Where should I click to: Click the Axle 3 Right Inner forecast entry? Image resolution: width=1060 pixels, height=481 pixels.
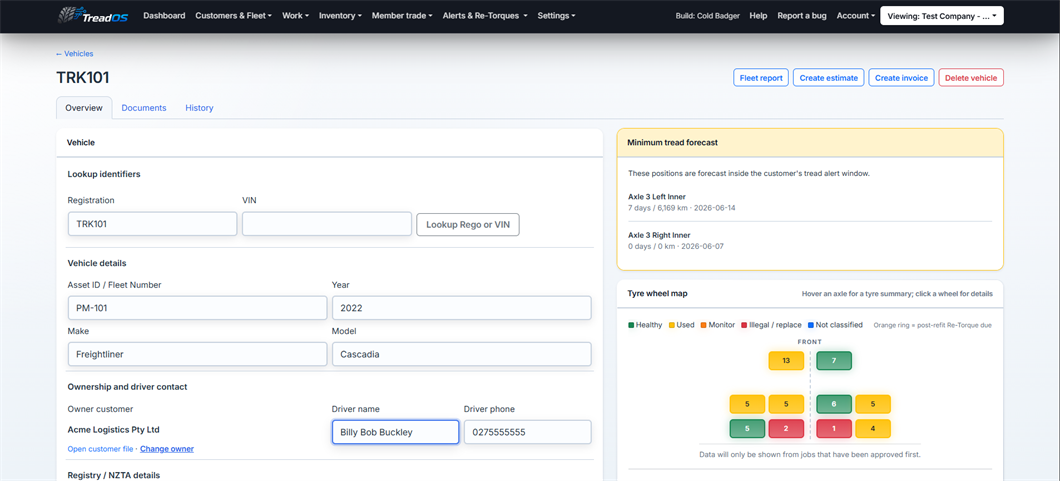tap(810, 240)
